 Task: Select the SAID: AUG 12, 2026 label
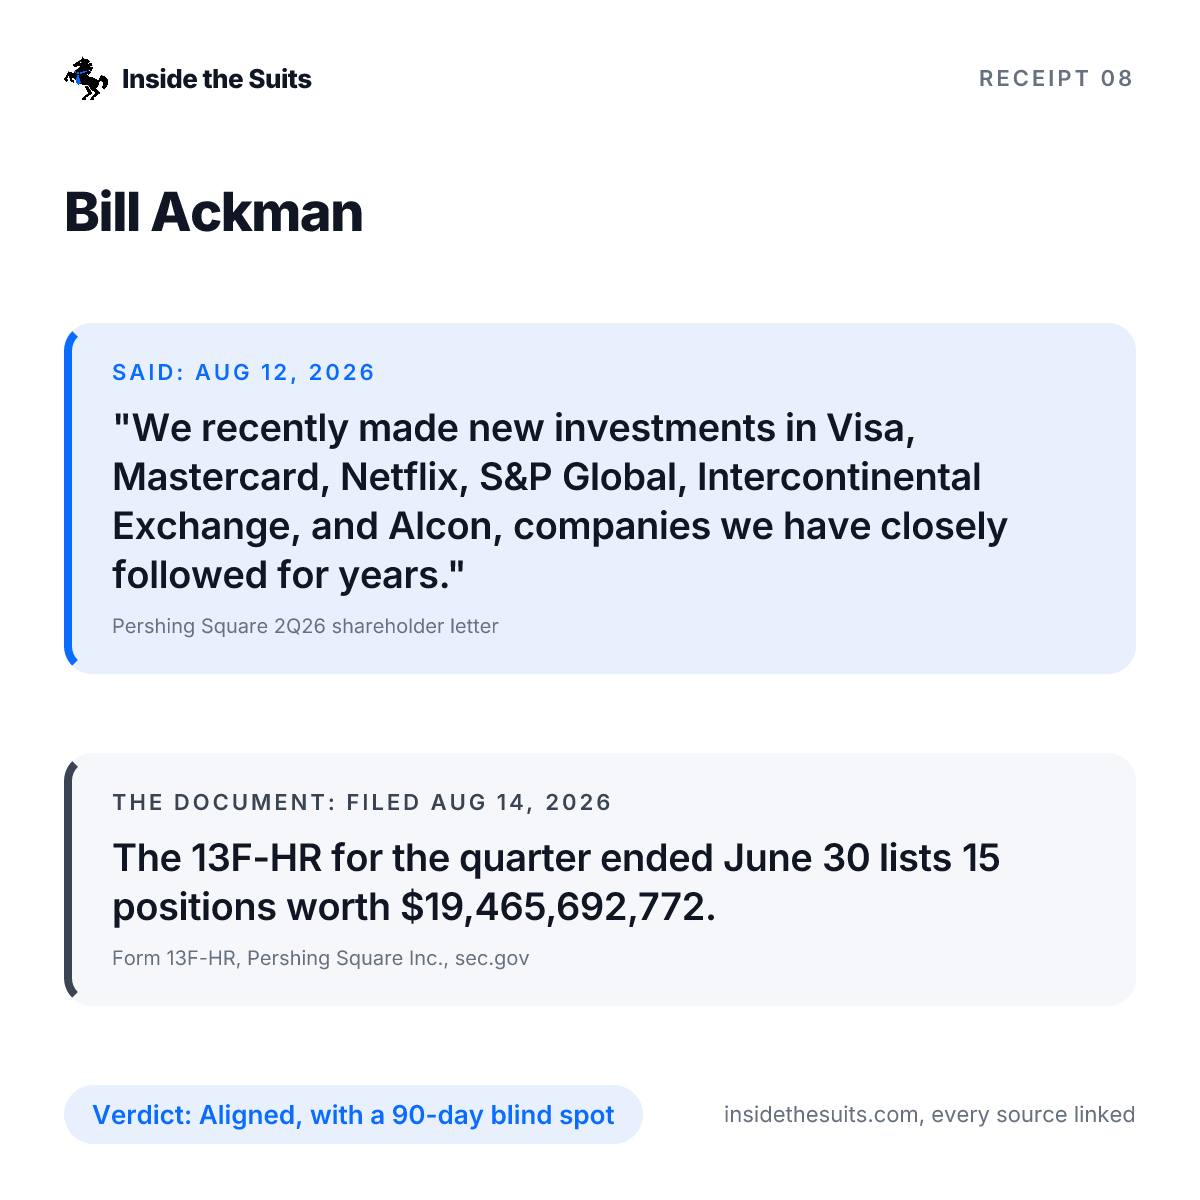tap(243, 373)
